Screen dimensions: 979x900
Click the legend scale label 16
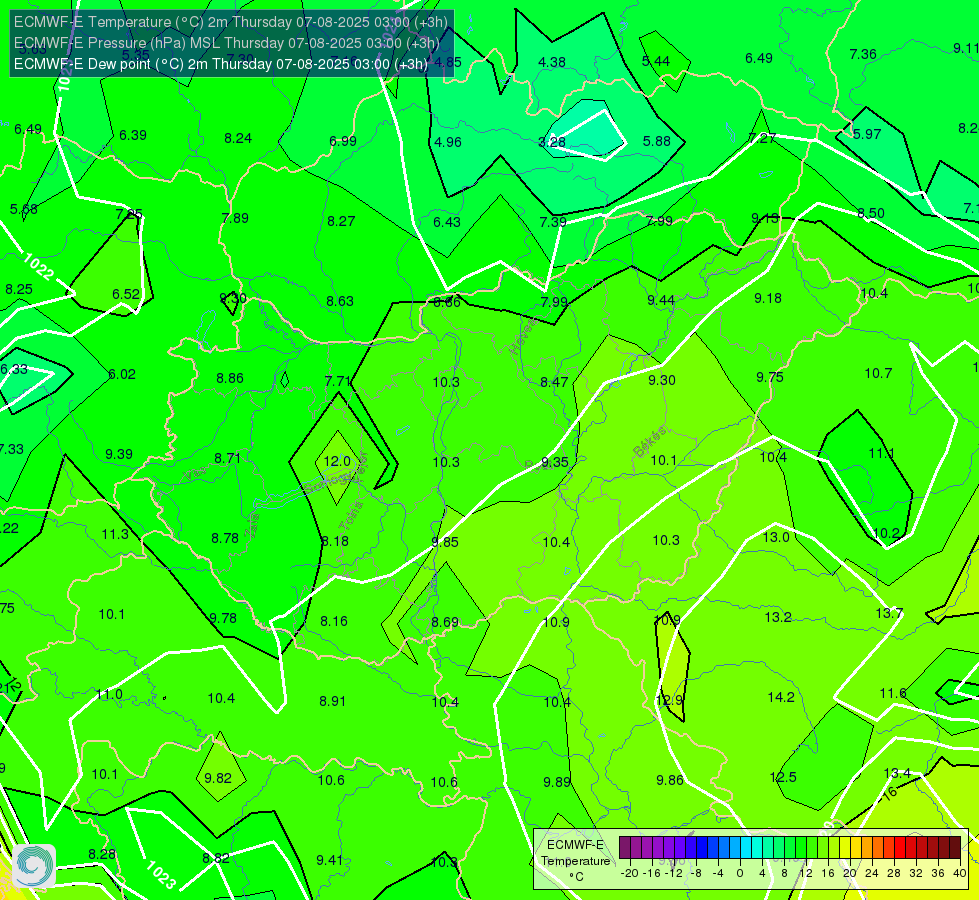click(x=828, y=873)
